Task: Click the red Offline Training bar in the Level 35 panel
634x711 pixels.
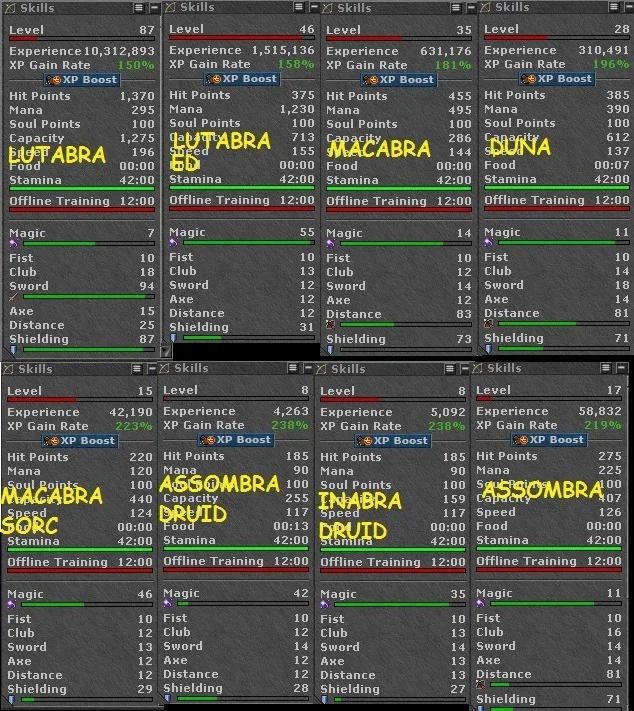Action: pyautogui.click(x=399, y=209)
